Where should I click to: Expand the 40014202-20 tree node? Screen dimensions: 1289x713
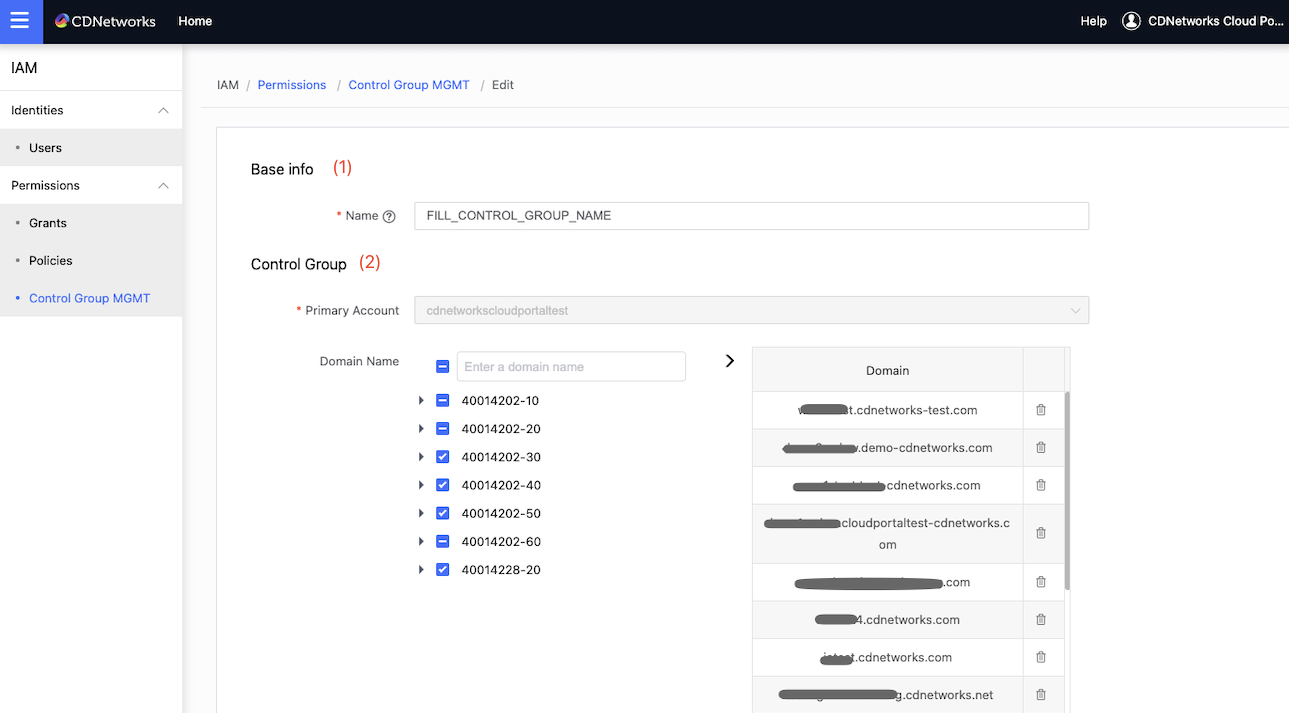point(421,429)
